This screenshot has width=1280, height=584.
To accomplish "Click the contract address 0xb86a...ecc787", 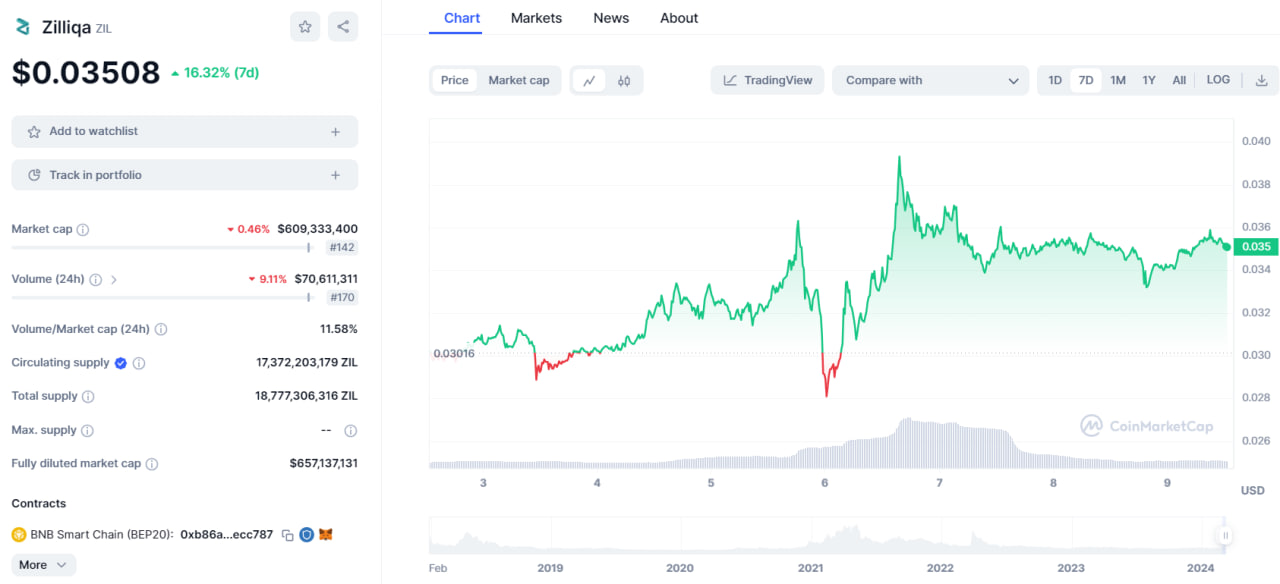I will tap(227, 535).
